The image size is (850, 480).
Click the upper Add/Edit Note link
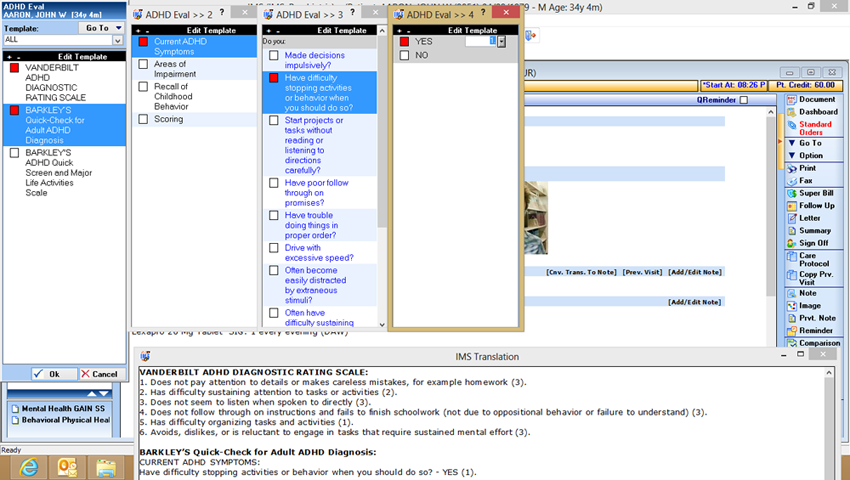(695, 272)
